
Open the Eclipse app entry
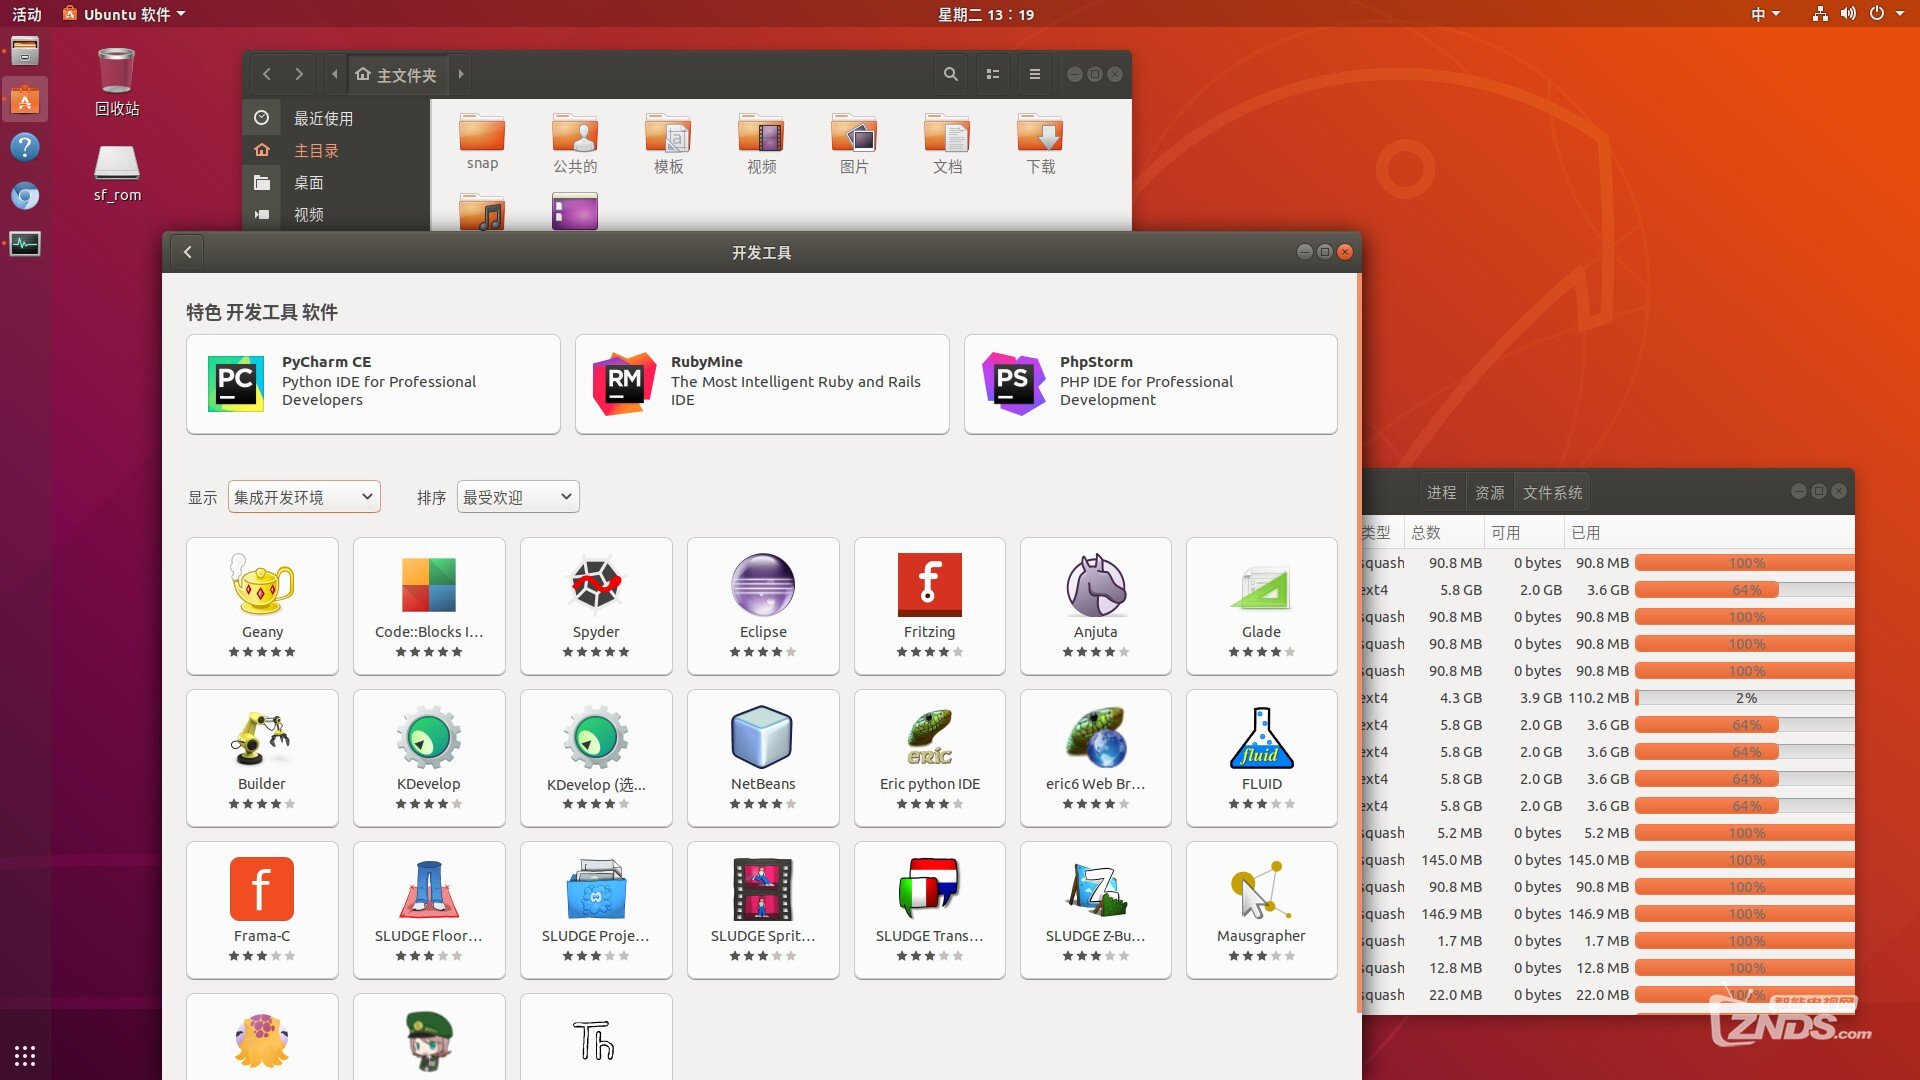[x=763, y=604]
